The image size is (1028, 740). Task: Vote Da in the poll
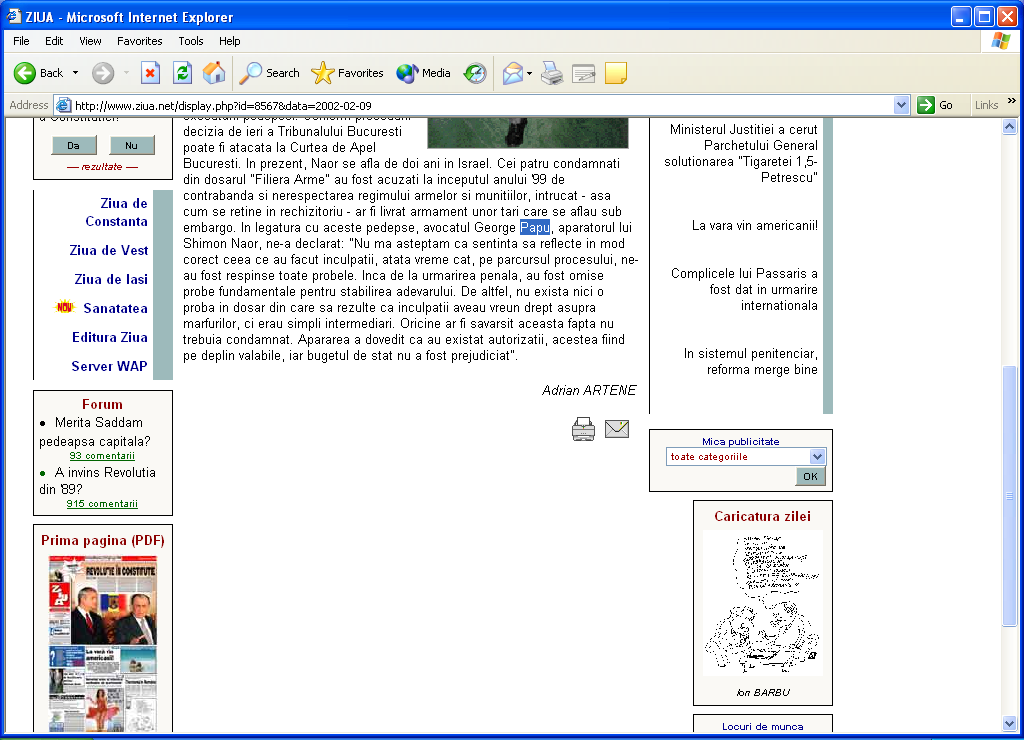pos(74,146)
